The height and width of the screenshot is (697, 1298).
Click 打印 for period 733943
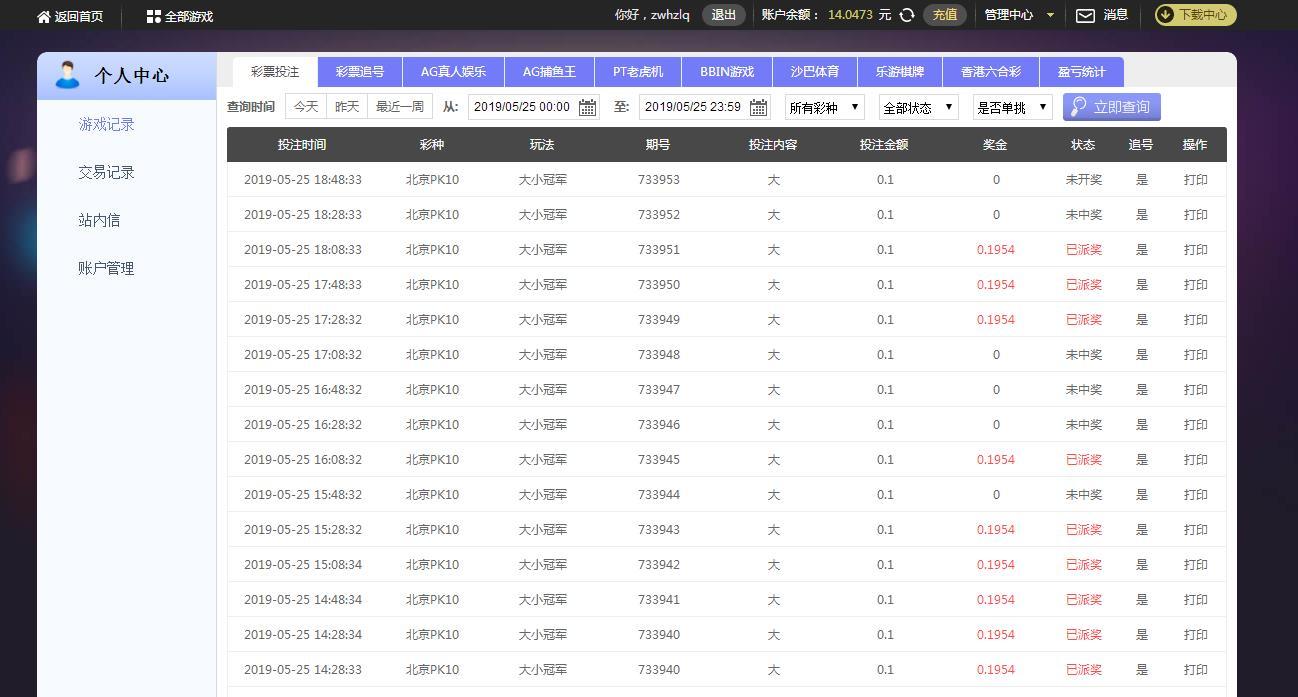point(1195,530)
